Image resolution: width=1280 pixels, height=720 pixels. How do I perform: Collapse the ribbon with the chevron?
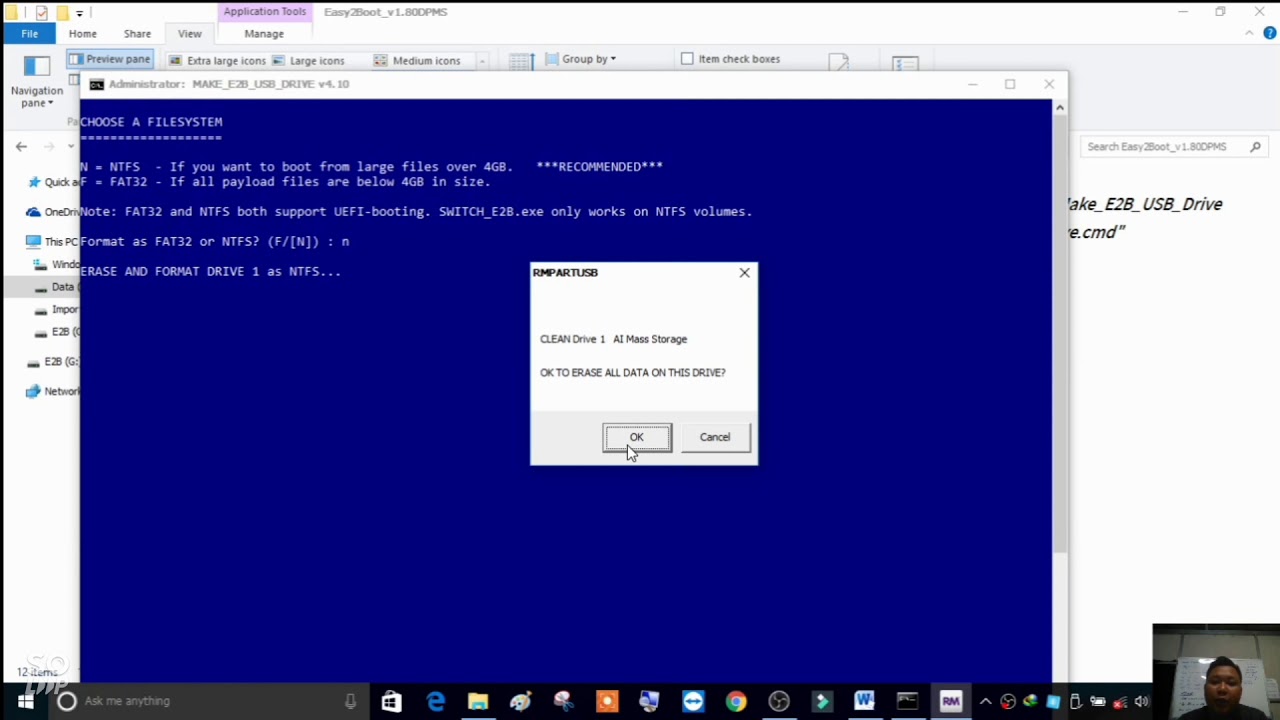pos(1249,33)
